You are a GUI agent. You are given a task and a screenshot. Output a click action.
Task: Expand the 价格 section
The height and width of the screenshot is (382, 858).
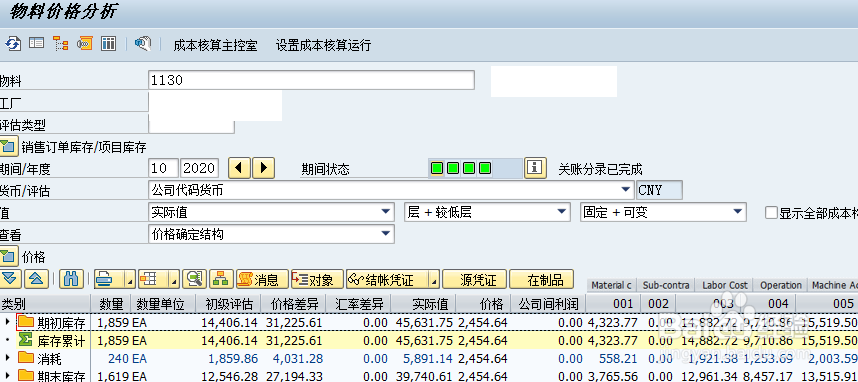point(8,256)
